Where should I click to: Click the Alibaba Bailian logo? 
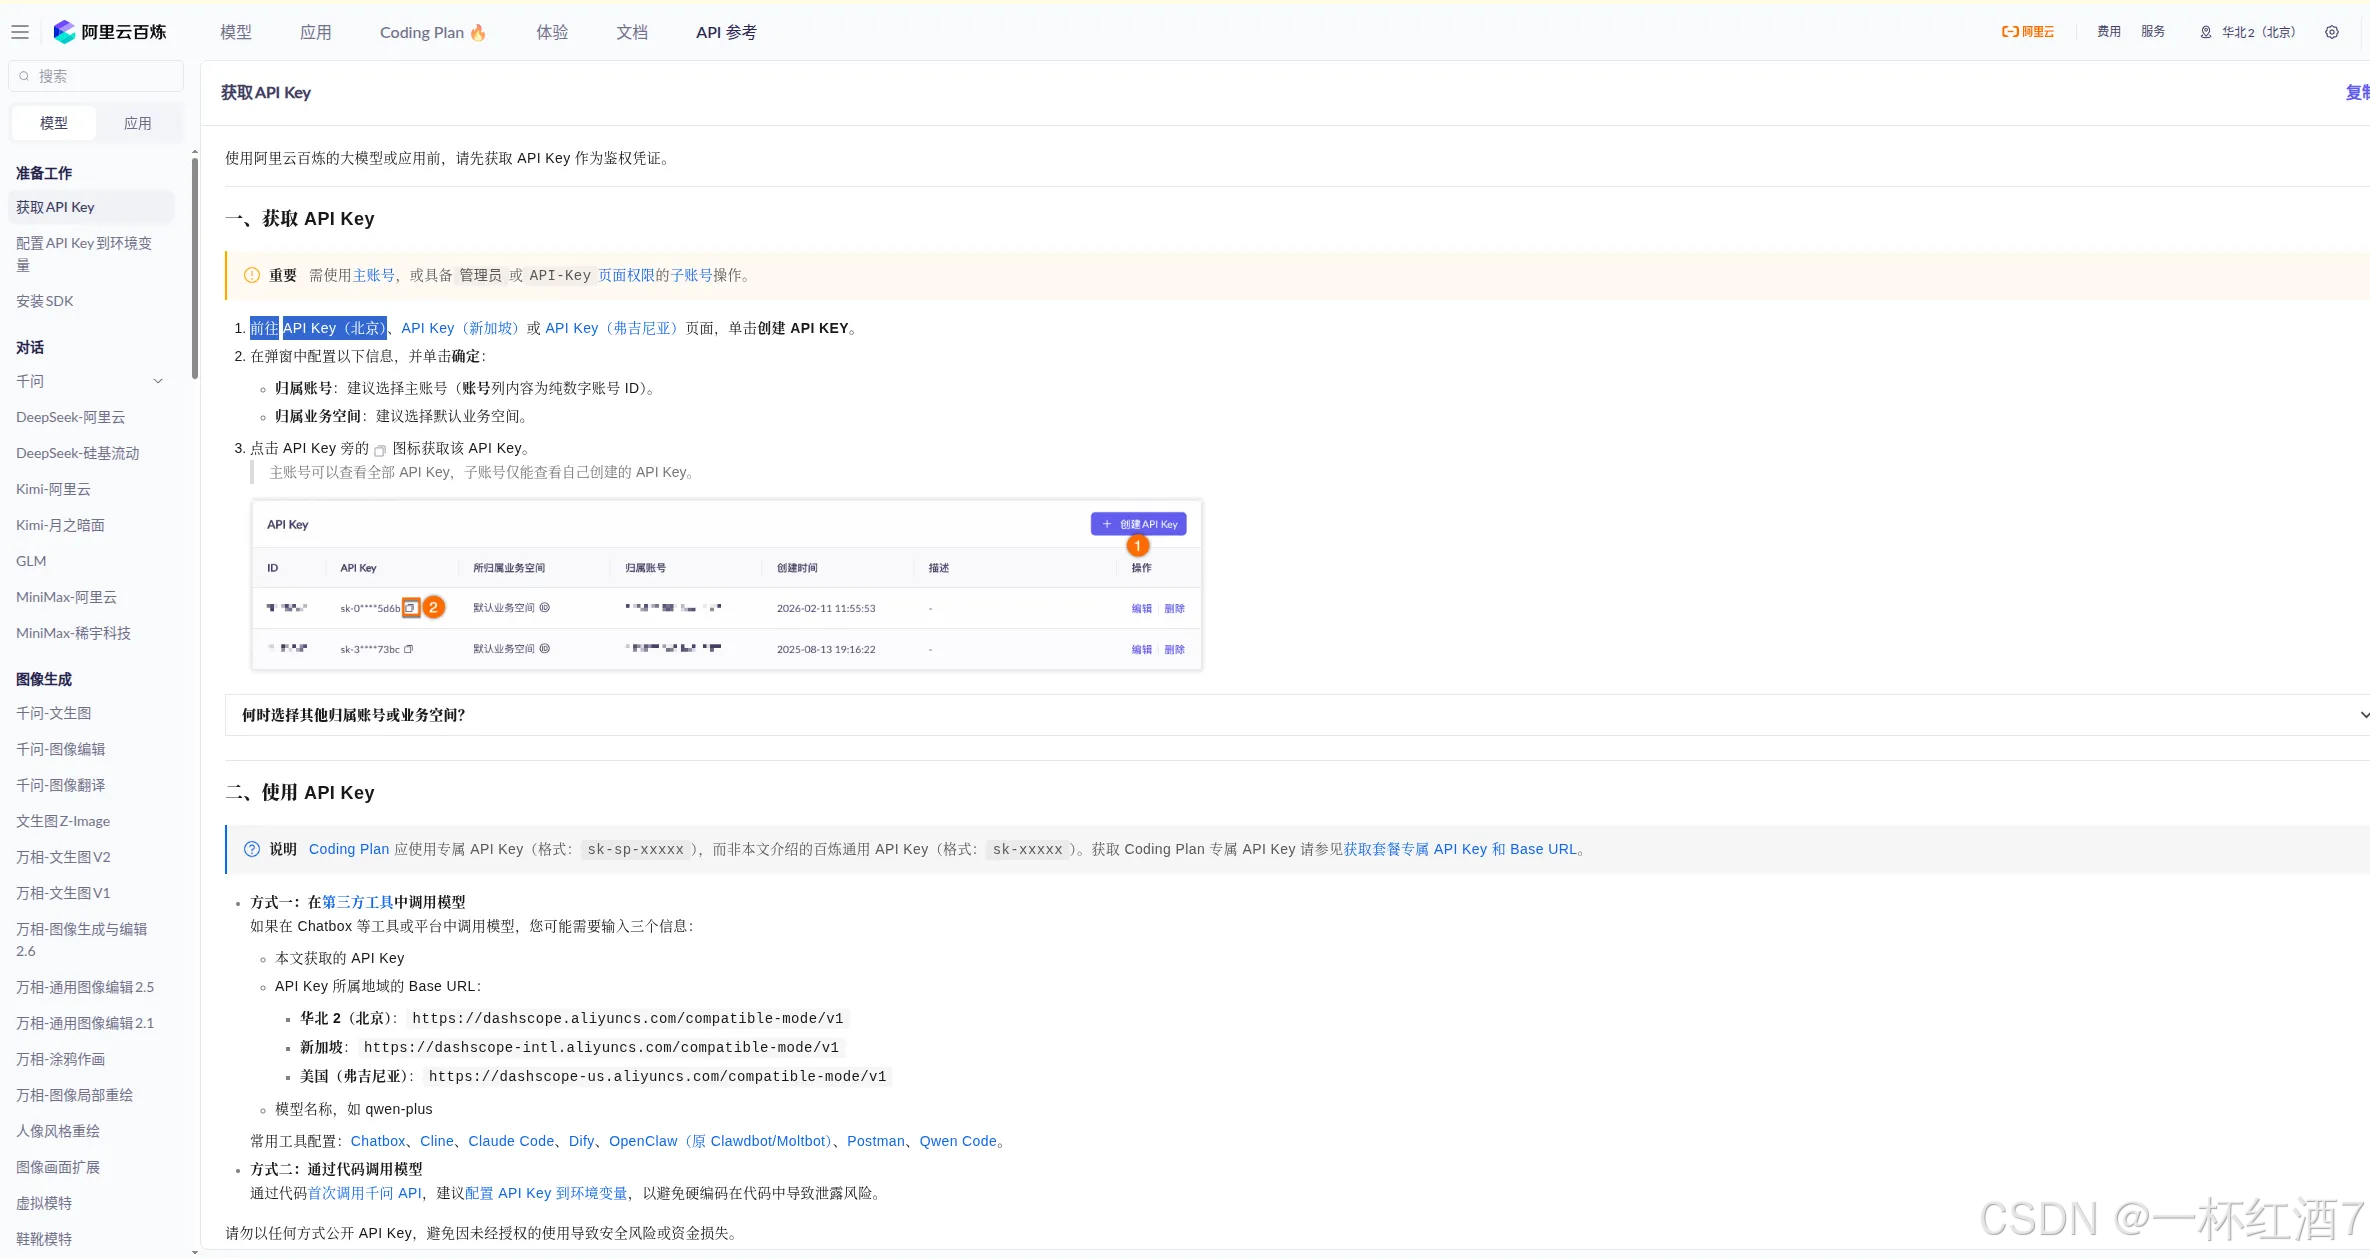65,32
